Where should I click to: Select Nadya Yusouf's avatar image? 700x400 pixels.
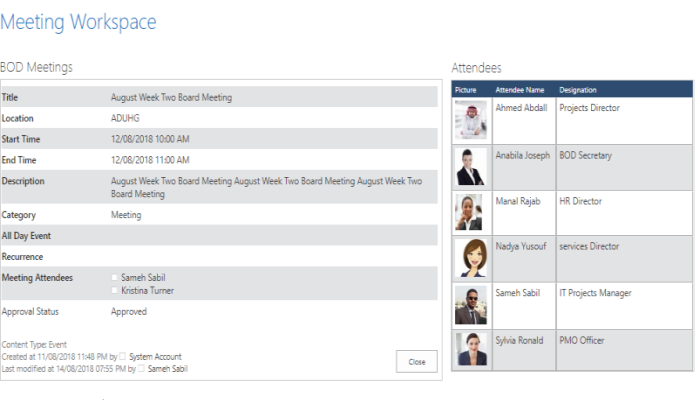point(470,258)
